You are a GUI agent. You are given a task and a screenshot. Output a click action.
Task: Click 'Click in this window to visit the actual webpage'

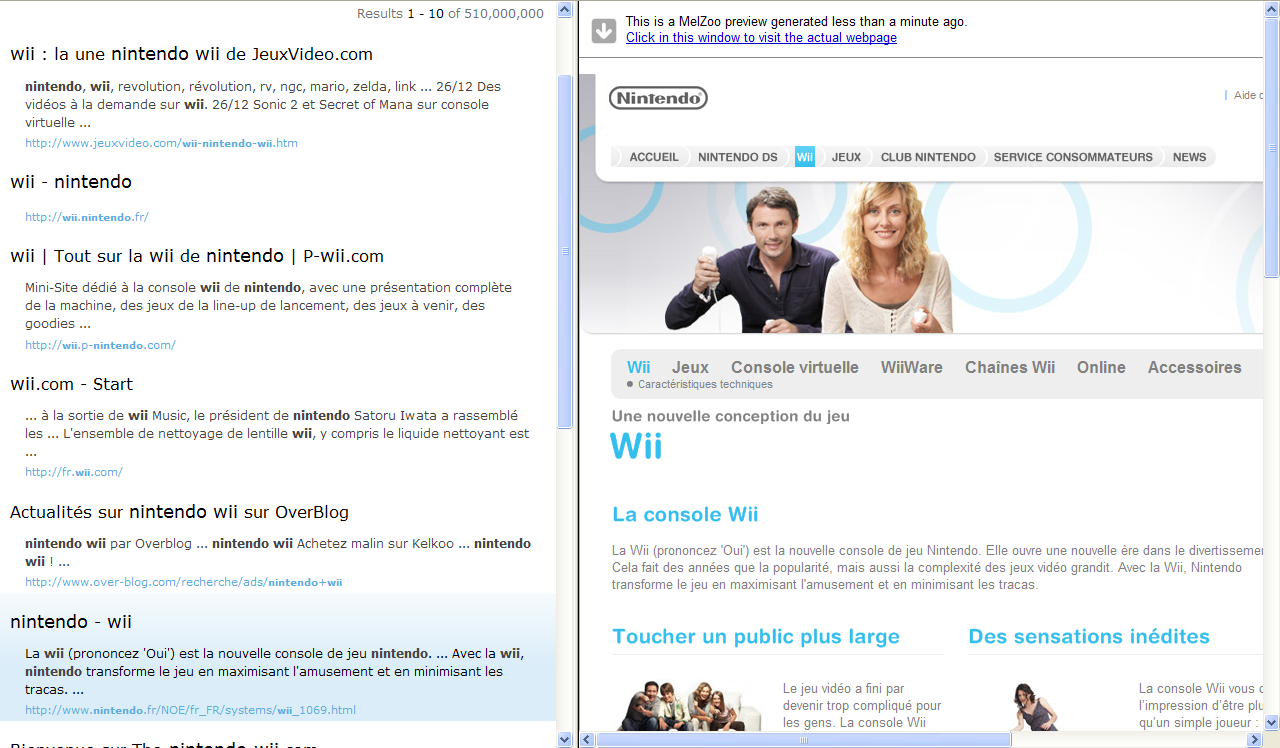pyautogui.click(x=761, y=38)
